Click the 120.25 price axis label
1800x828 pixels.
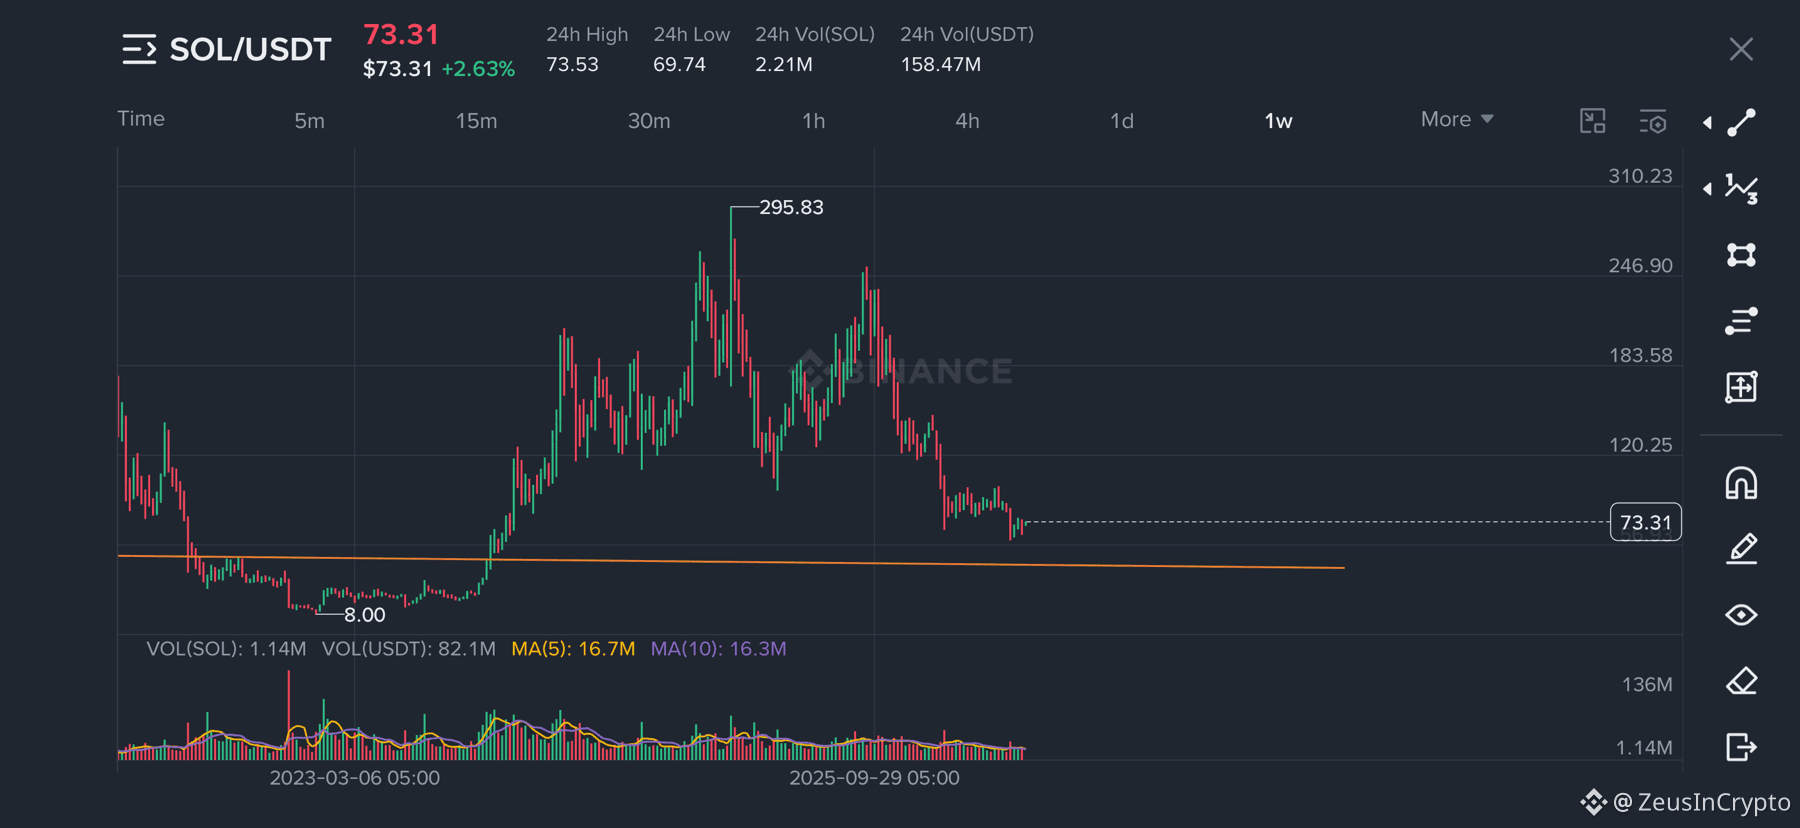[1640, 444]
